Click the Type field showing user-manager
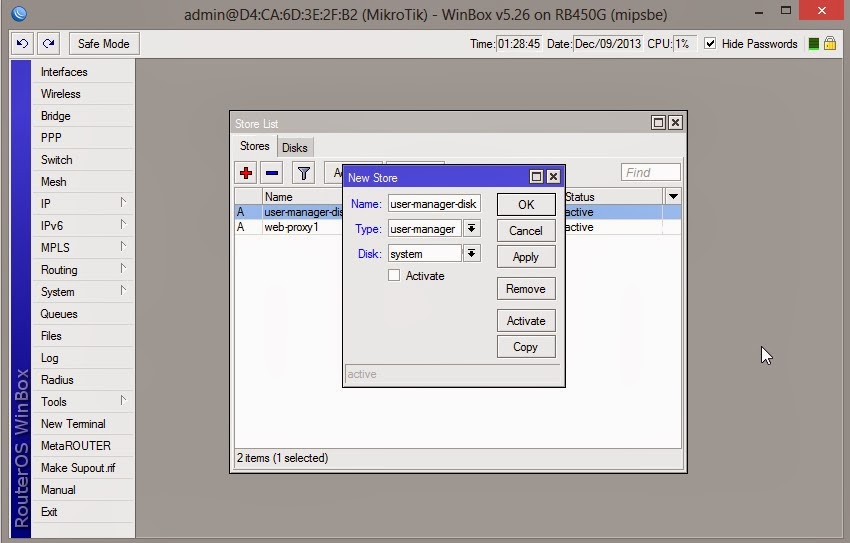 tap(424, 229)
